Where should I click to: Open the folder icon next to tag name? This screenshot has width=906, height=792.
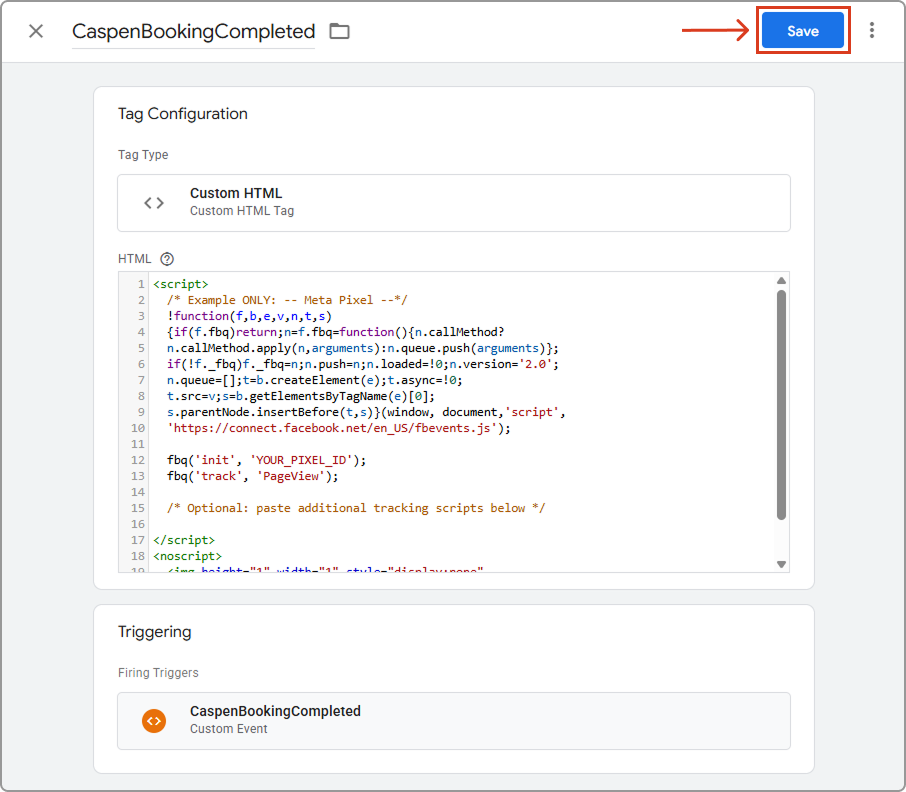340,31
